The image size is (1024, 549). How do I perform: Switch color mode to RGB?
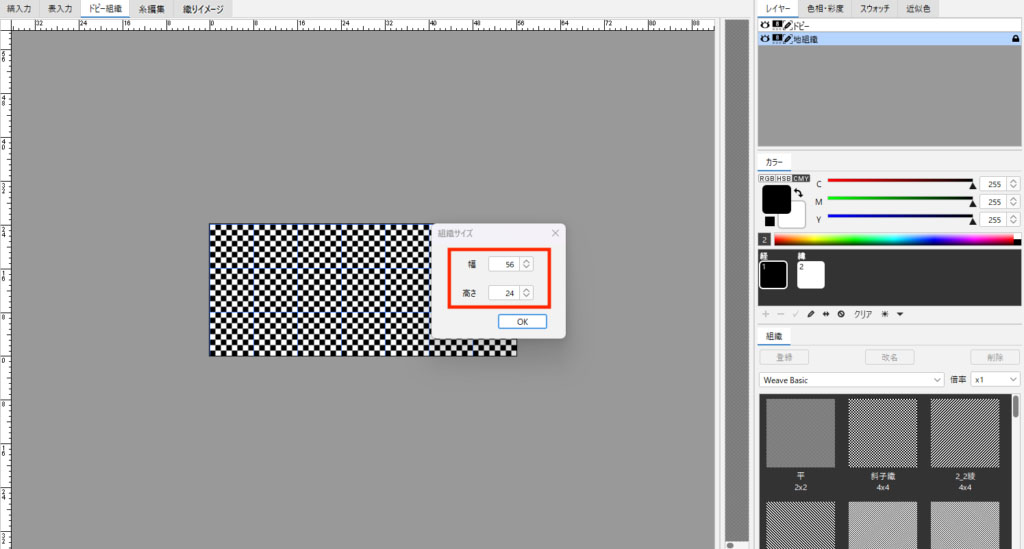tap(767, 178)
